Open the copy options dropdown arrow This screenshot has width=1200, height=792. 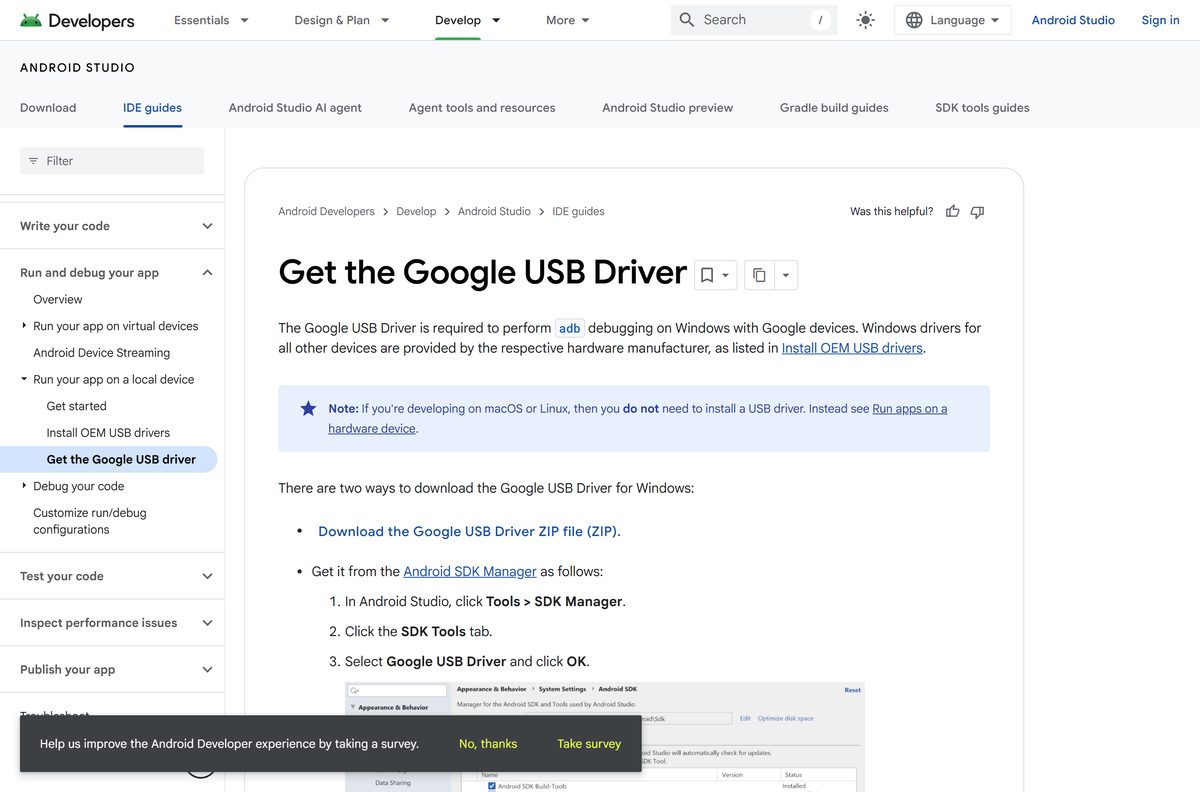pyautogui.click(x=785, y=275)
